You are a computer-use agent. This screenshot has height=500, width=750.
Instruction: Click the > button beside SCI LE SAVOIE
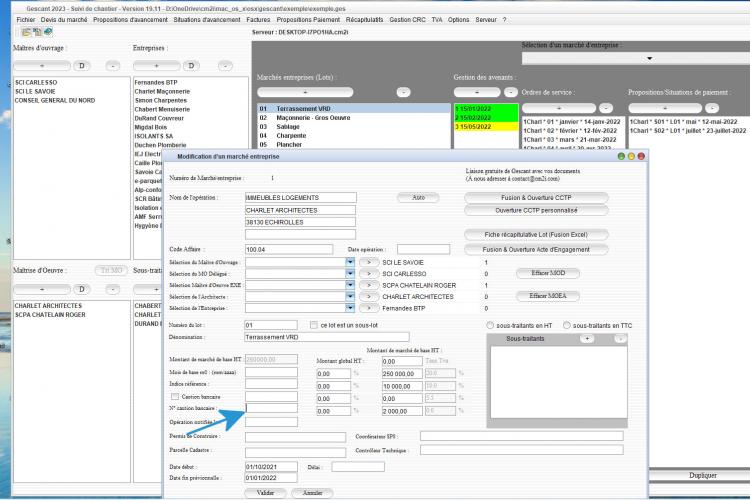click(x=369, y=262)
